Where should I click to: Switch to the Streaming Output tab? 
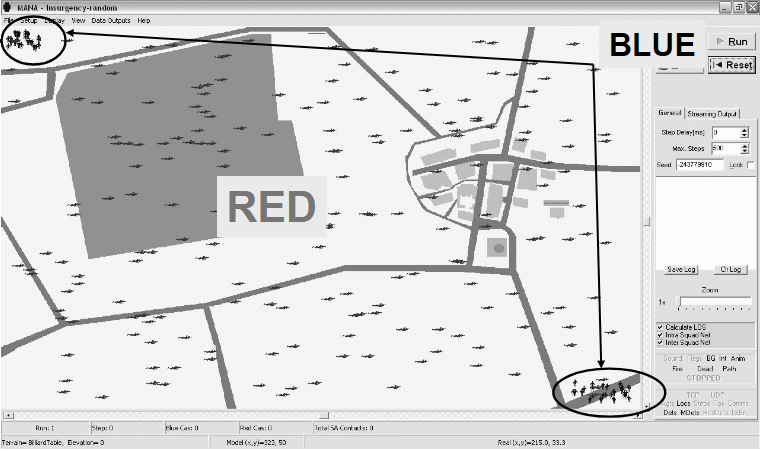tap(712, 114)
